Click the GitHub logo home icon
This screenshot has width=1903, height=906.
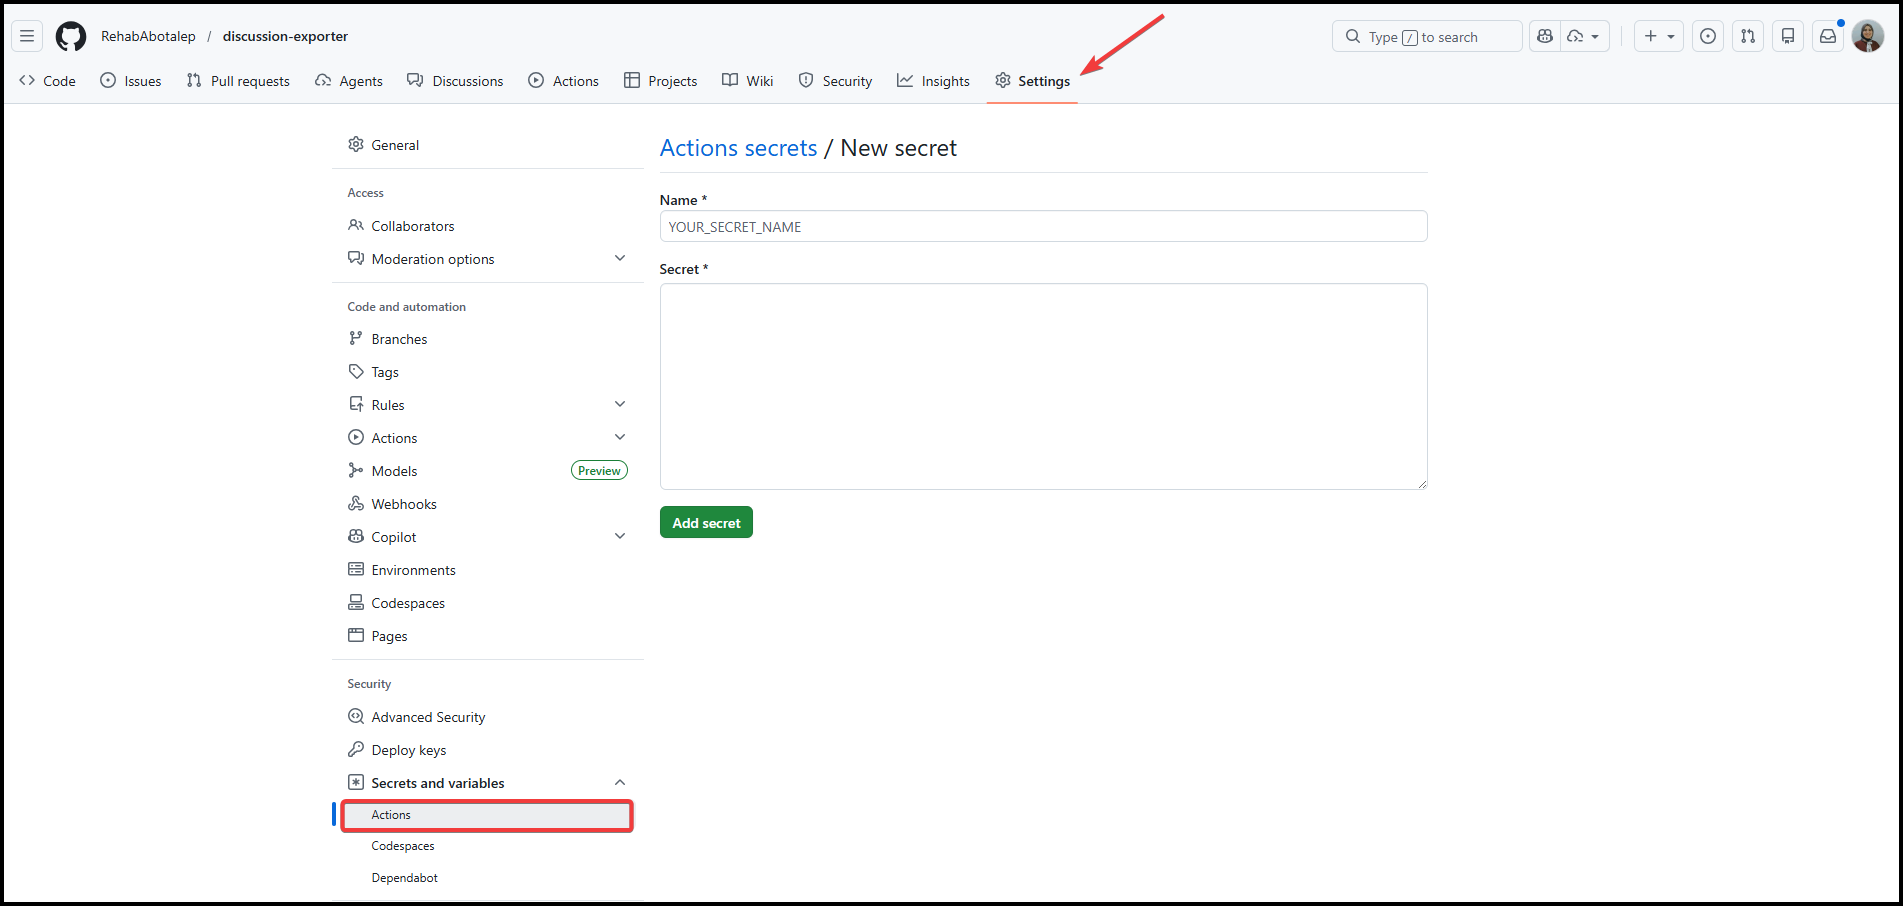click(71, 37)
